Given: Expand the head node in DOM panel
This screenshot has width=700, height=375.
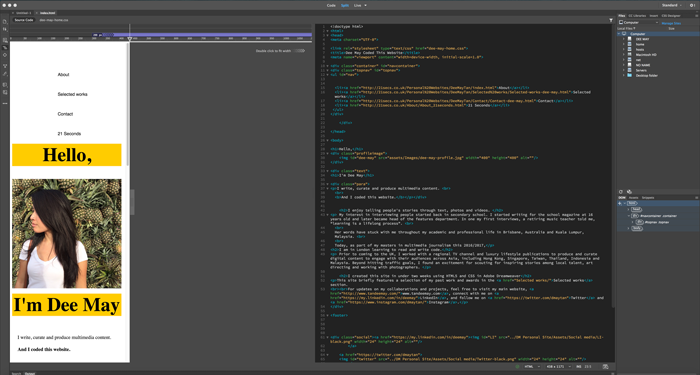Looking at the screenshot, I should pyautogui.click(x=629, y=209).
